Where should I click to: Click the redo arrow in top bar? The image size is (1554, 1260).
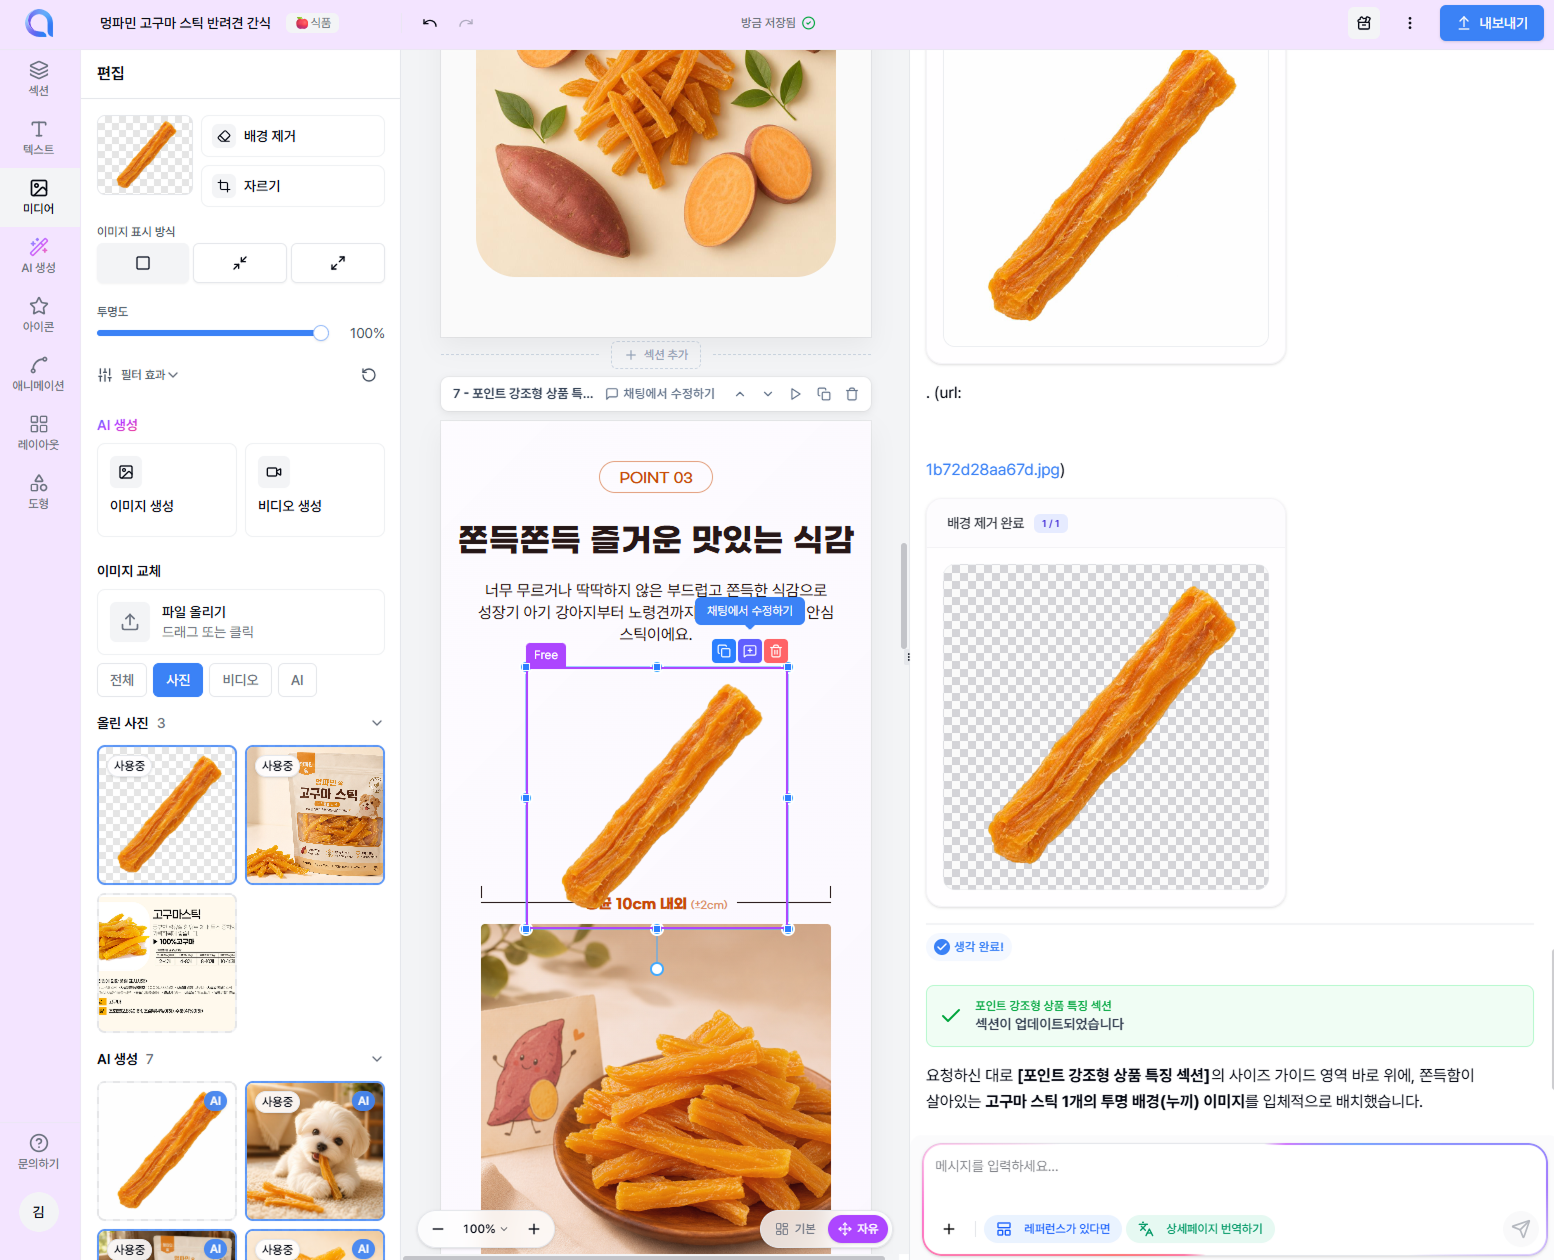pyautogui.click(x=466, y=23)
